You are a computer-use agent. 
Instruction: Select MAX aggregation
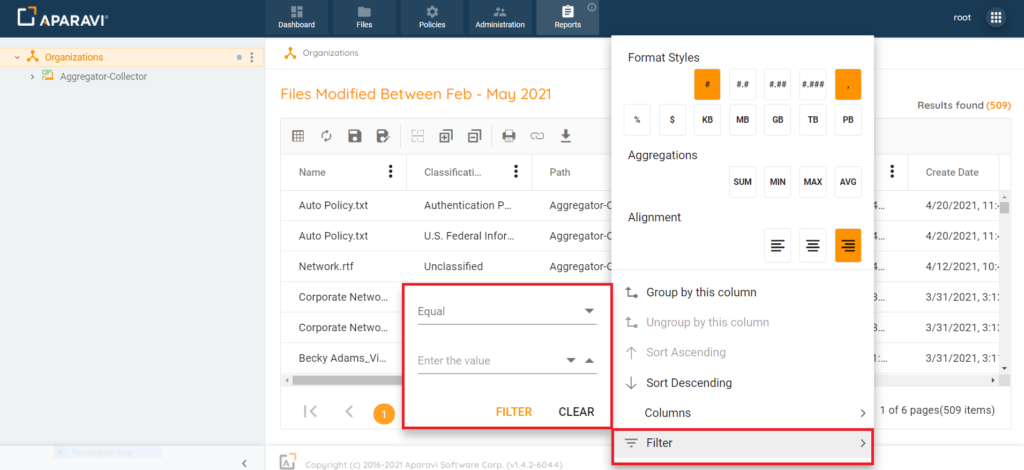[812, 181]
